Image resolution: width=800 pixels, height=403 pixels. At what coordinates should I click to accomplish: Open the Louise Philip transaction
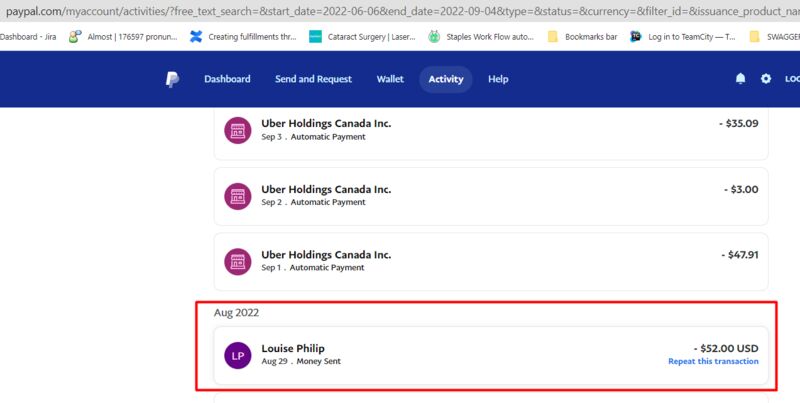click(491, 356)
